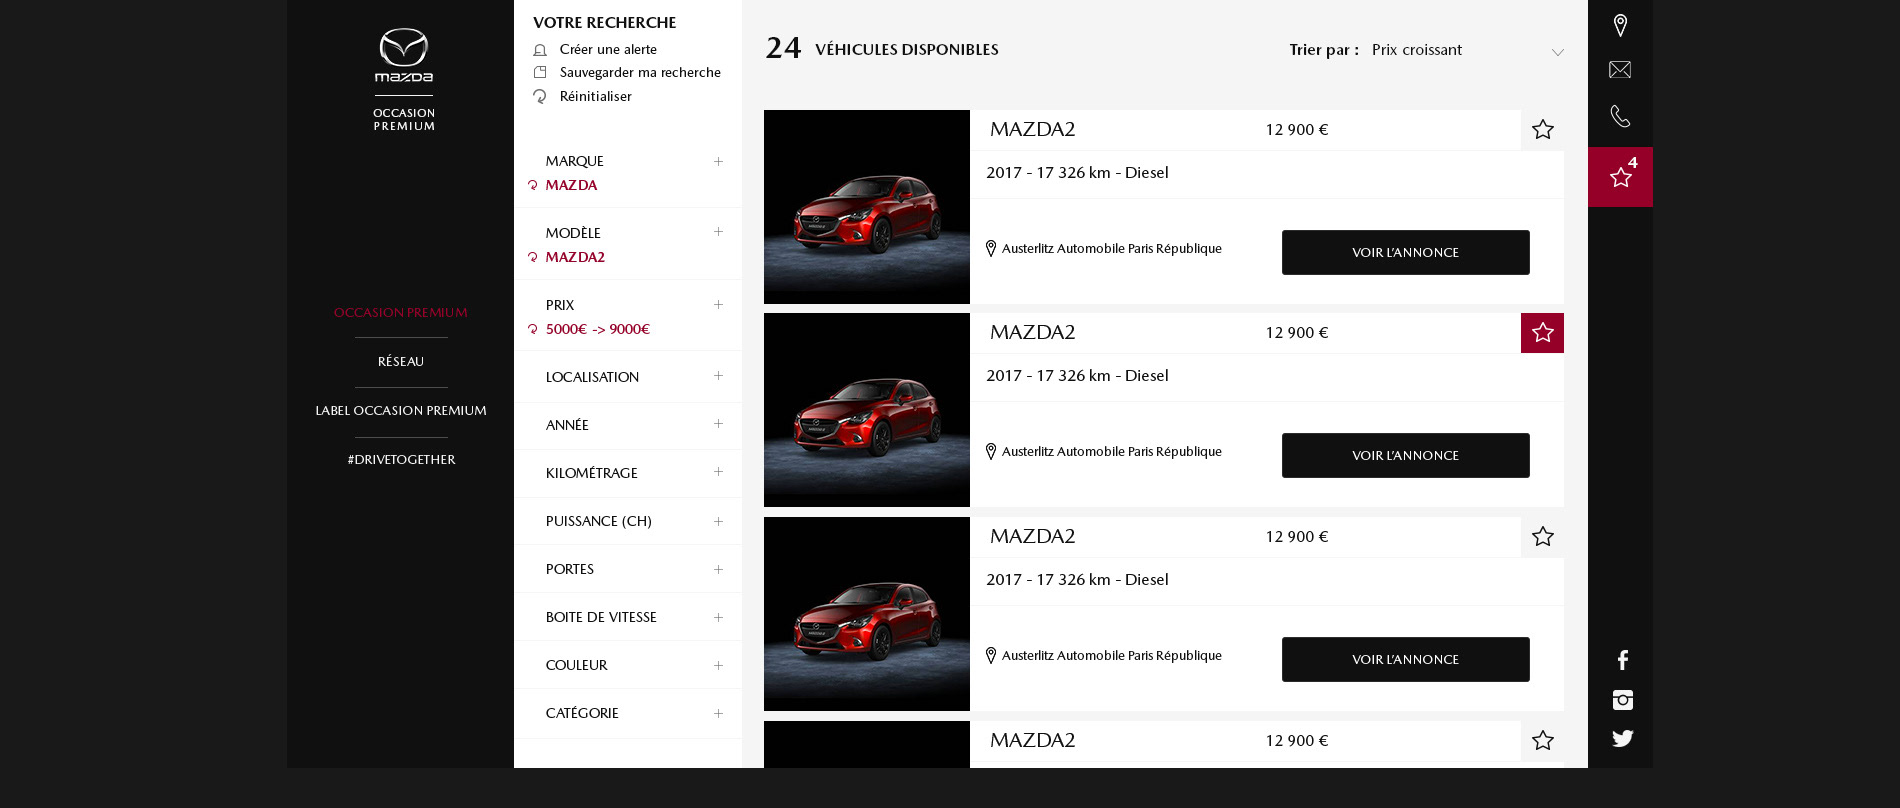The image size is (1900, 808).
Task: Unfavorite the second MAZDA2 listing red star
Action: (x=1542, y=333)
